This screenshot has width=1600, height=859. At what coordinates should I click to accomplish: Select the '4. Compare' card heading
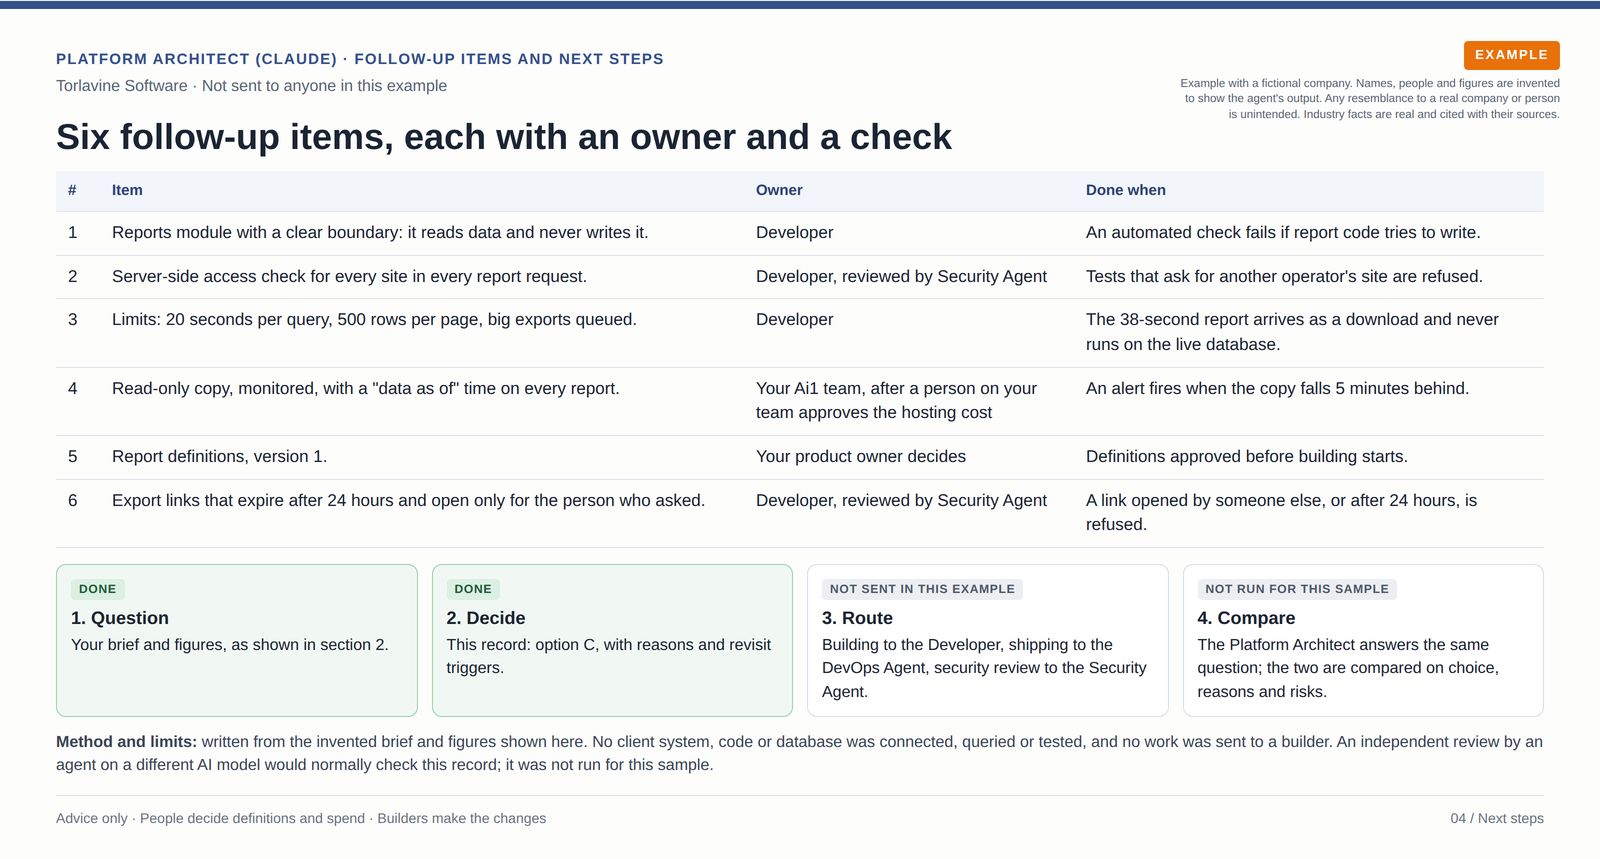[1246, 618]
